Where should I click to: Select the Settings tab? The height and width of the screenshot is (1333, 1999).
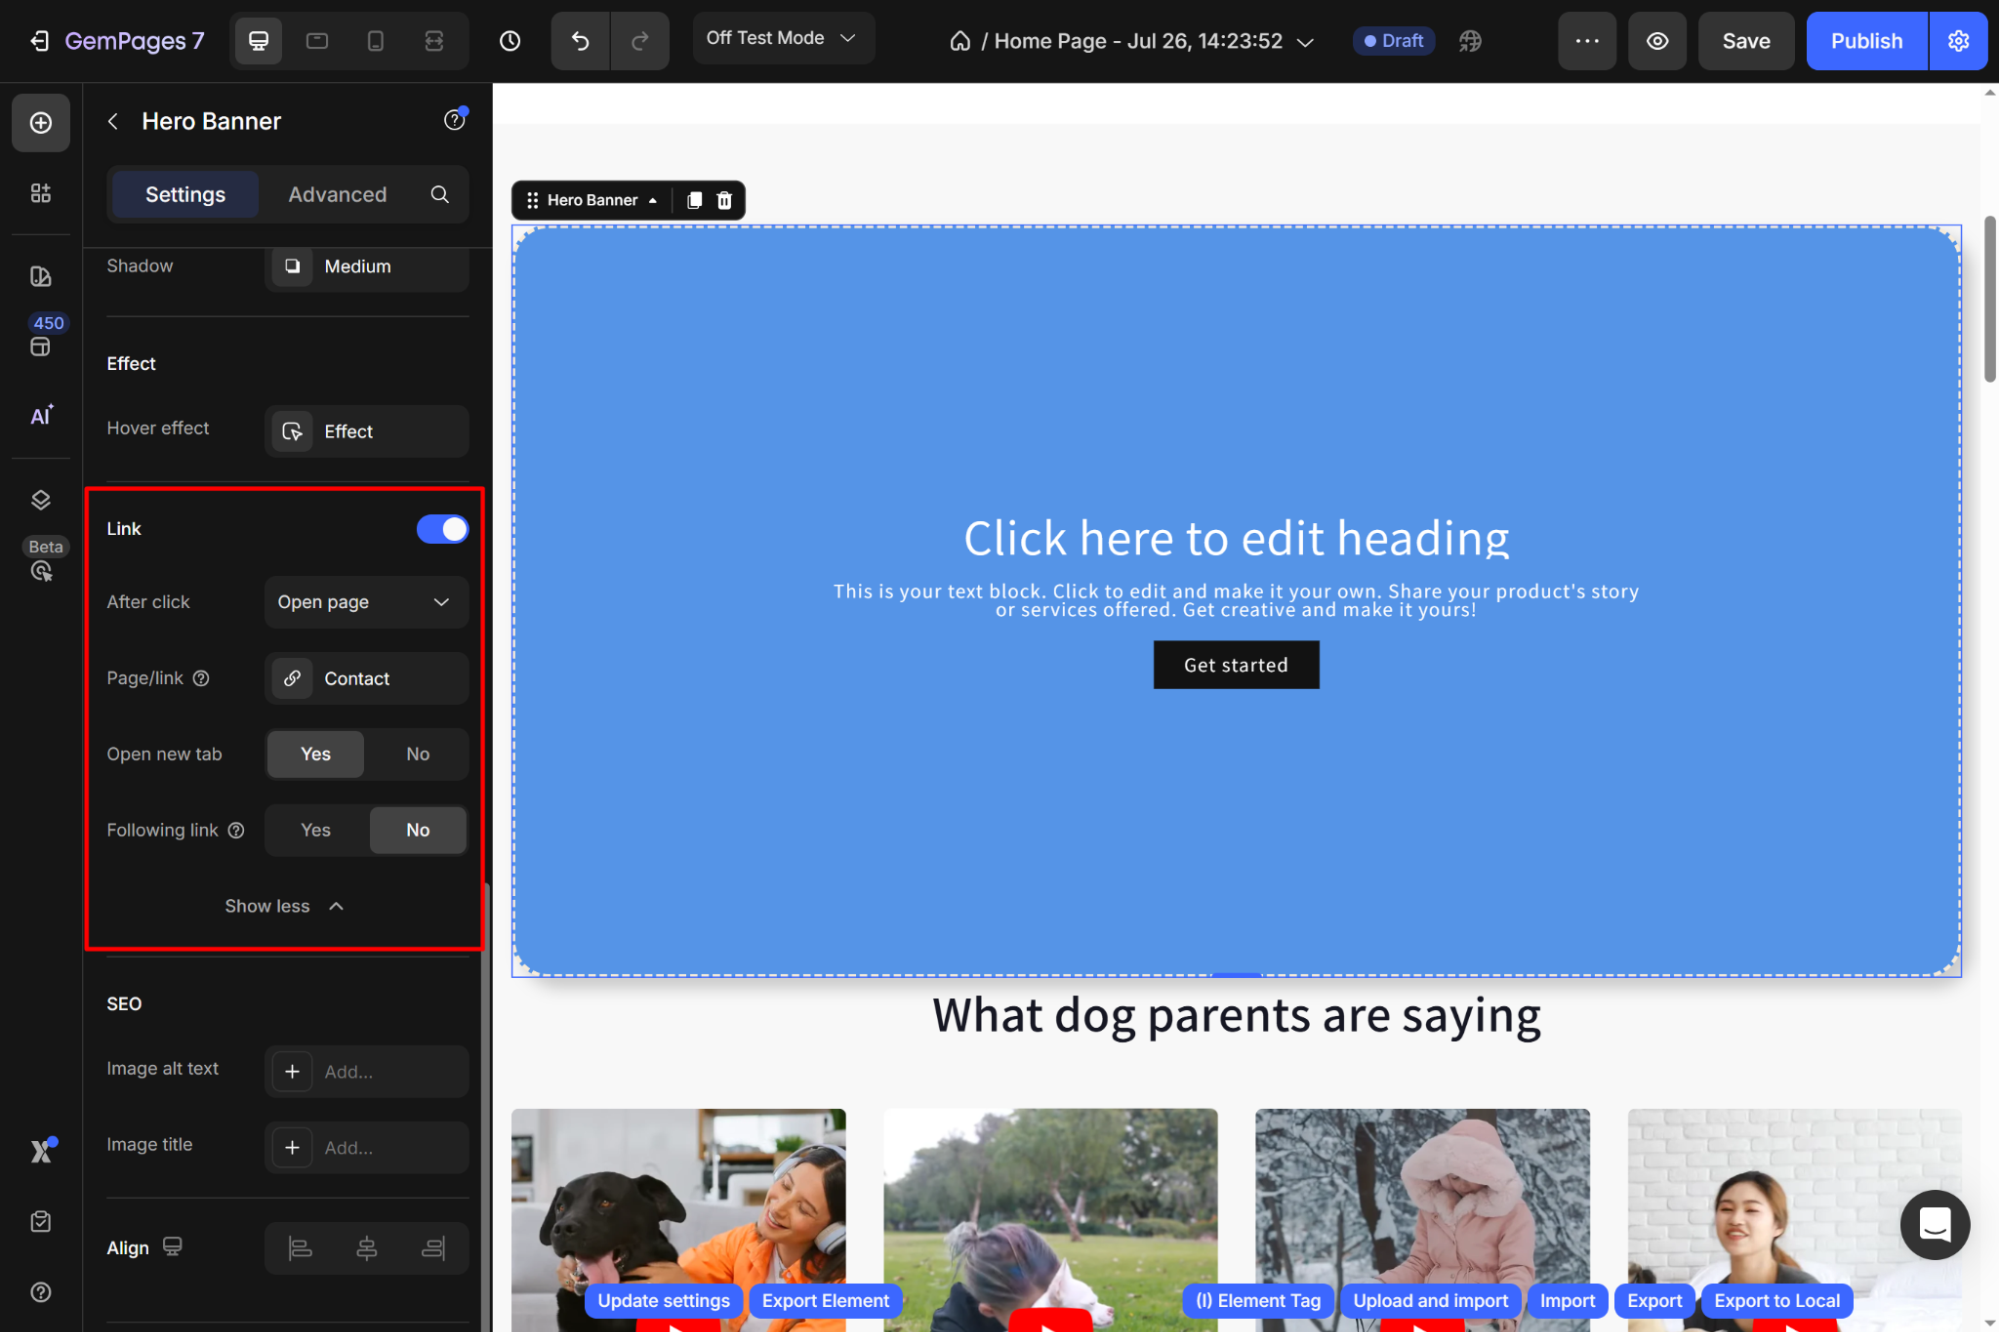(185, 194)
